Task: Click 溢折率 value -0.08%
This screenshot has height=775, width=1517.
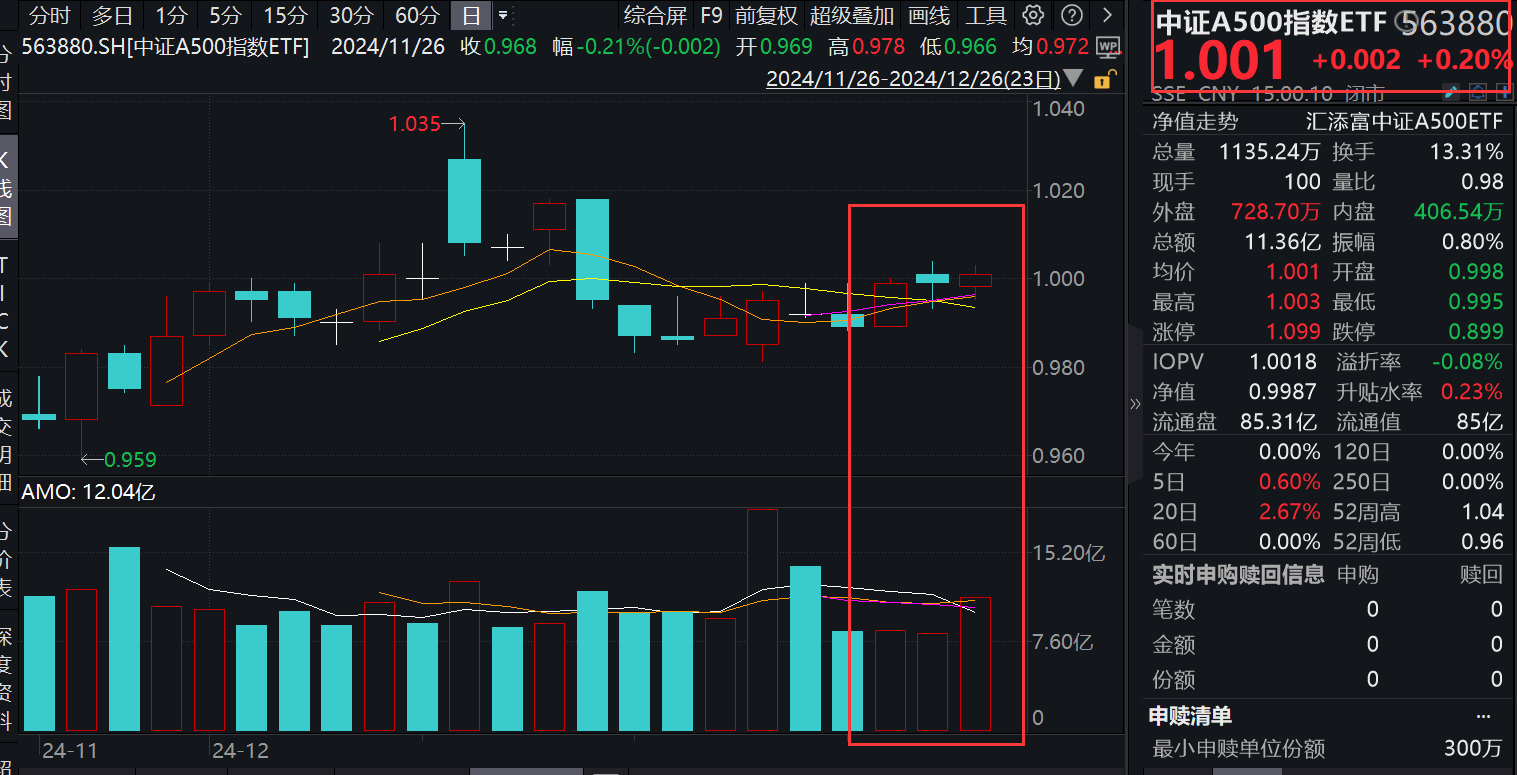Action: pyautogui.click(x=1466, y=362)
